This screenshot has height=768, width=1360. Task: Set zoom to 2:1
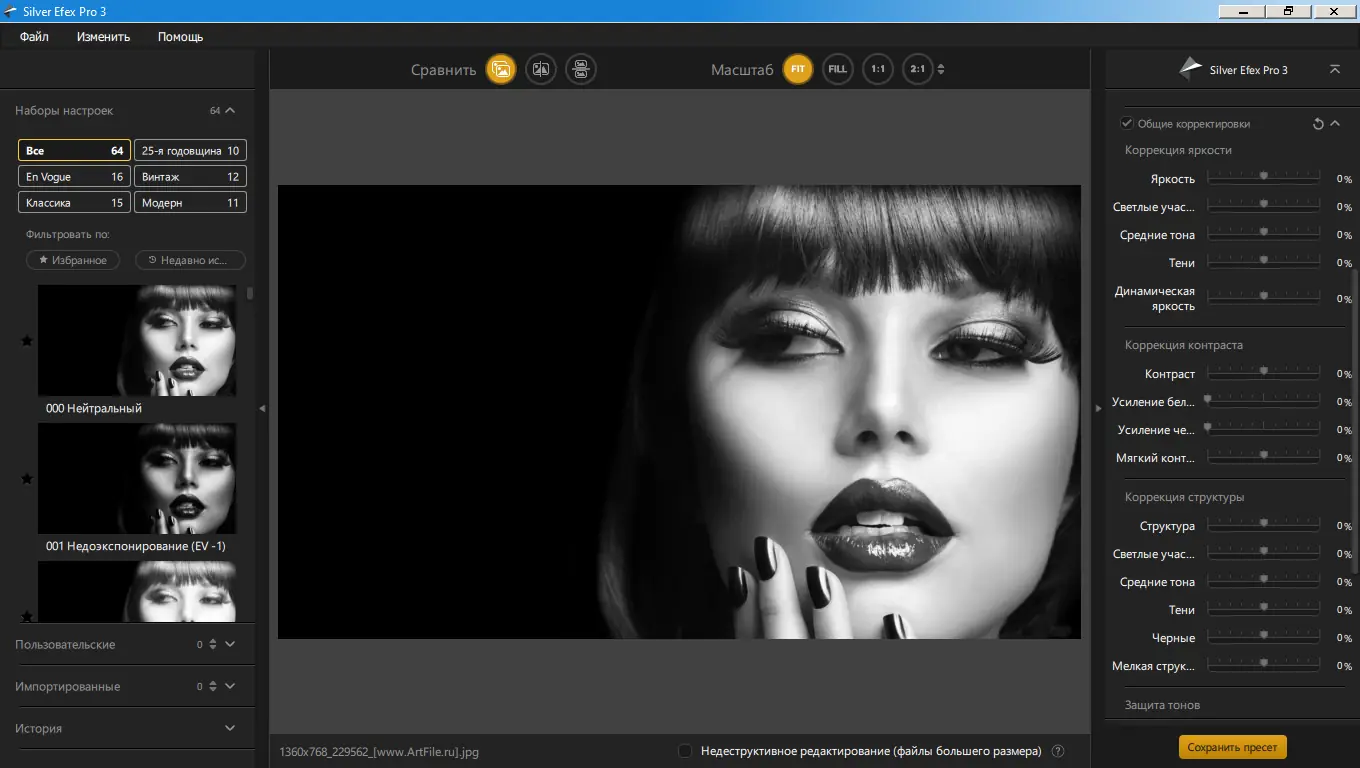(x=917, y=69)
